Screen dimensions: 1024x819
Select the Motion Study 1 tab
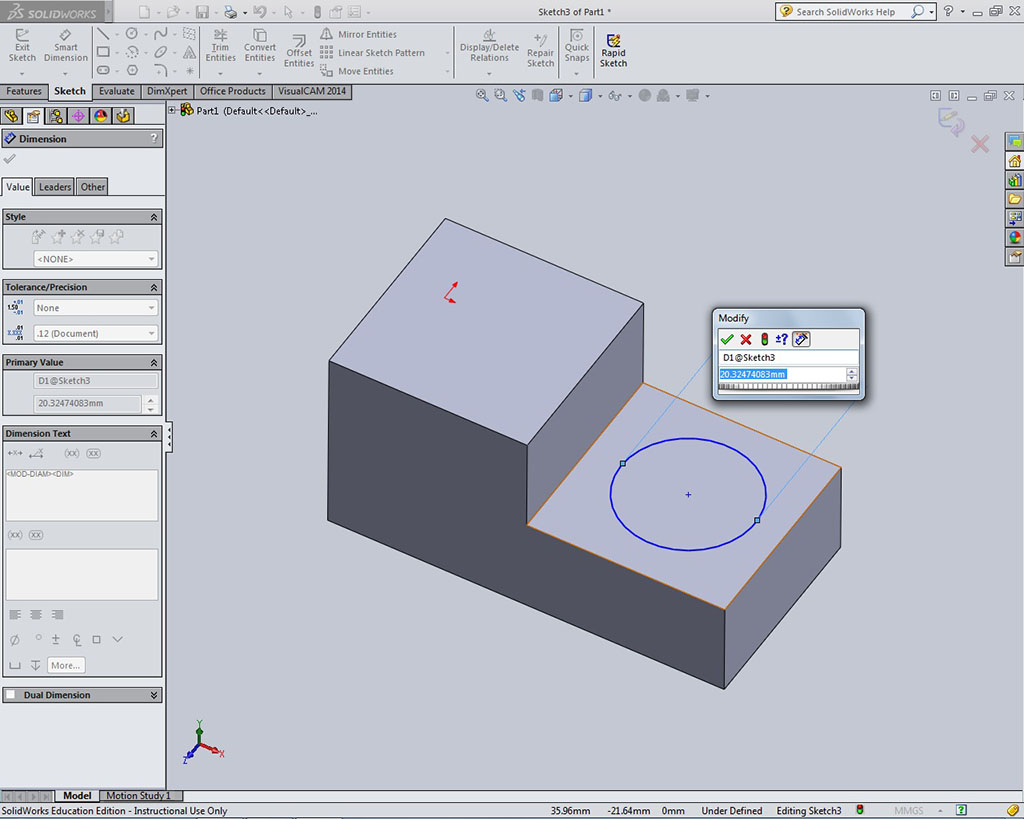click(138, 796)
